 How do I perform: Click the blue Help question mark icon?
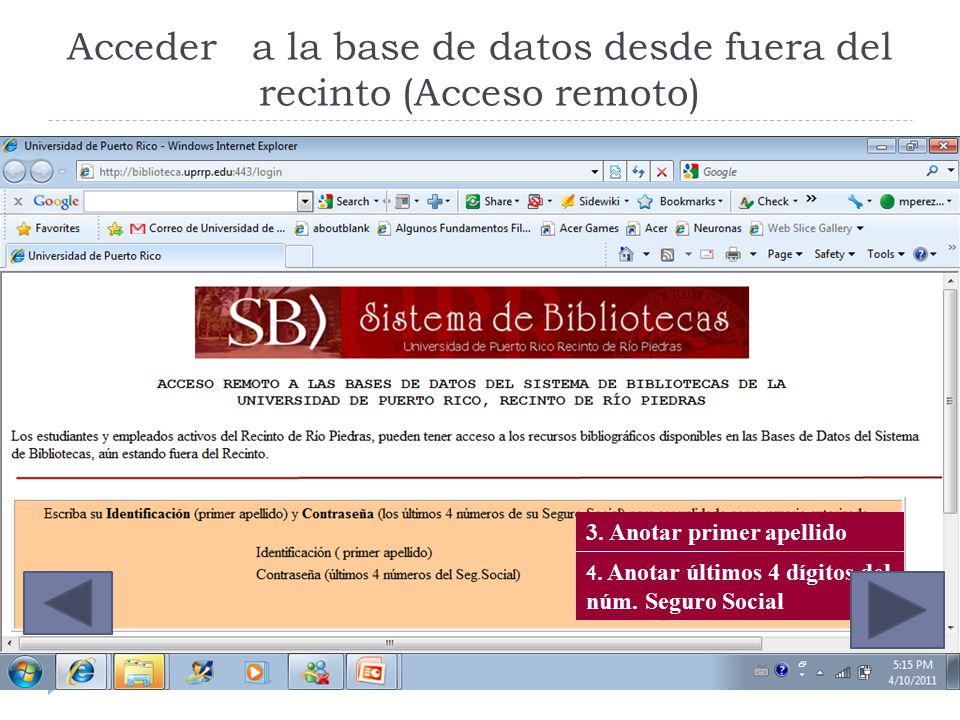(x=920, y=254)
